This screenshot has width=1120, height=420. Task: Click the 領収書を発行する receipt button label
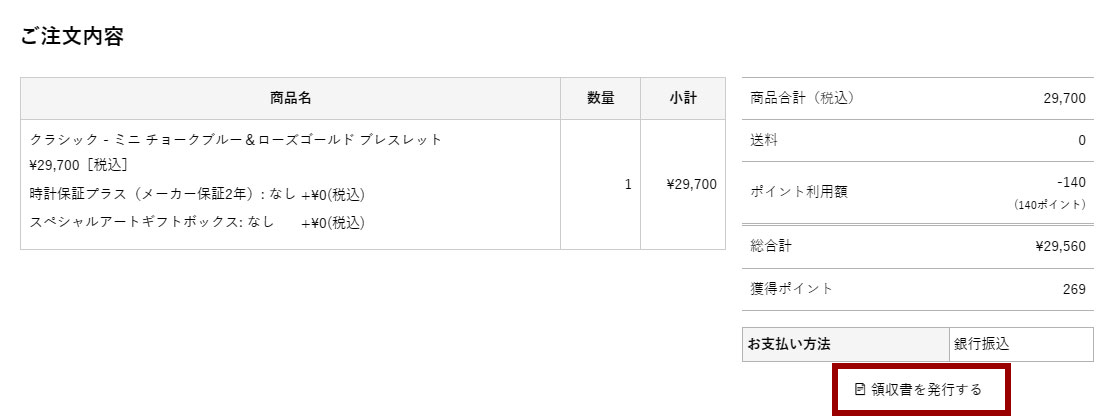(926, 389)
